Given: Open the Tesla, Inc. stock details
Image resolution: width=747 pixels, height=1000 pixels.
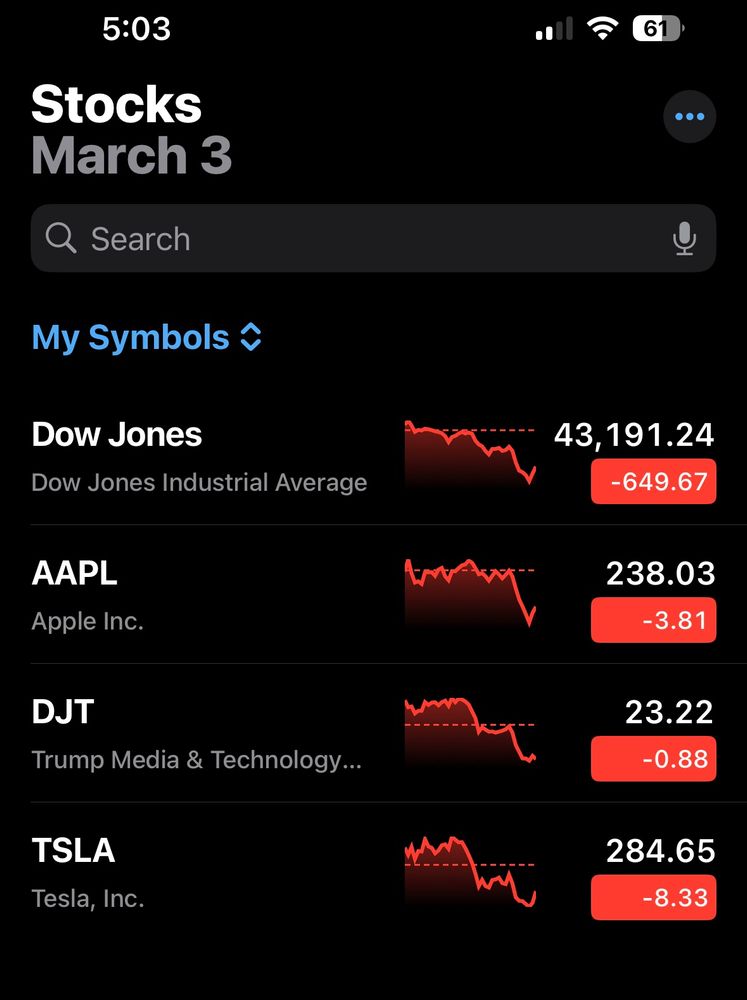Looking at the screenshot, I should [88, 874].
